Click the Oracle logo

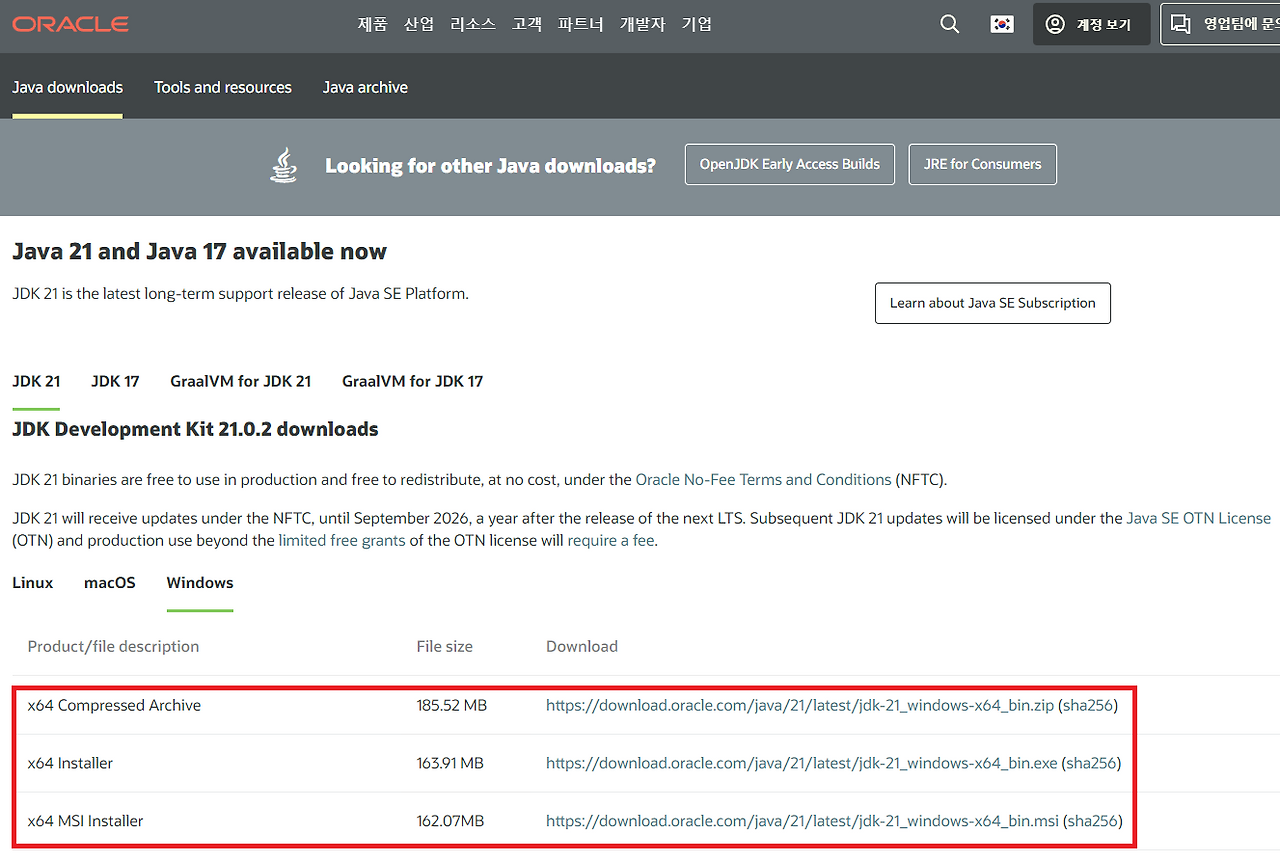(x=69, y=24)
